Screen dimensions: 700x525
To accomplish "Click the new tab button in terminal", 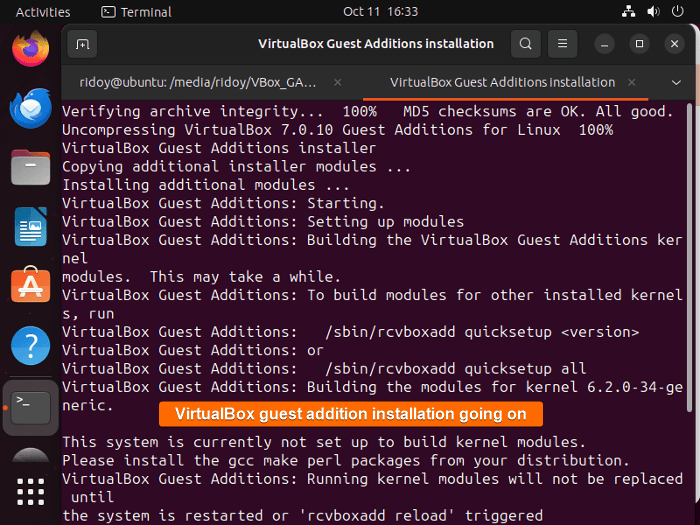I will click(x=82, y=44).
